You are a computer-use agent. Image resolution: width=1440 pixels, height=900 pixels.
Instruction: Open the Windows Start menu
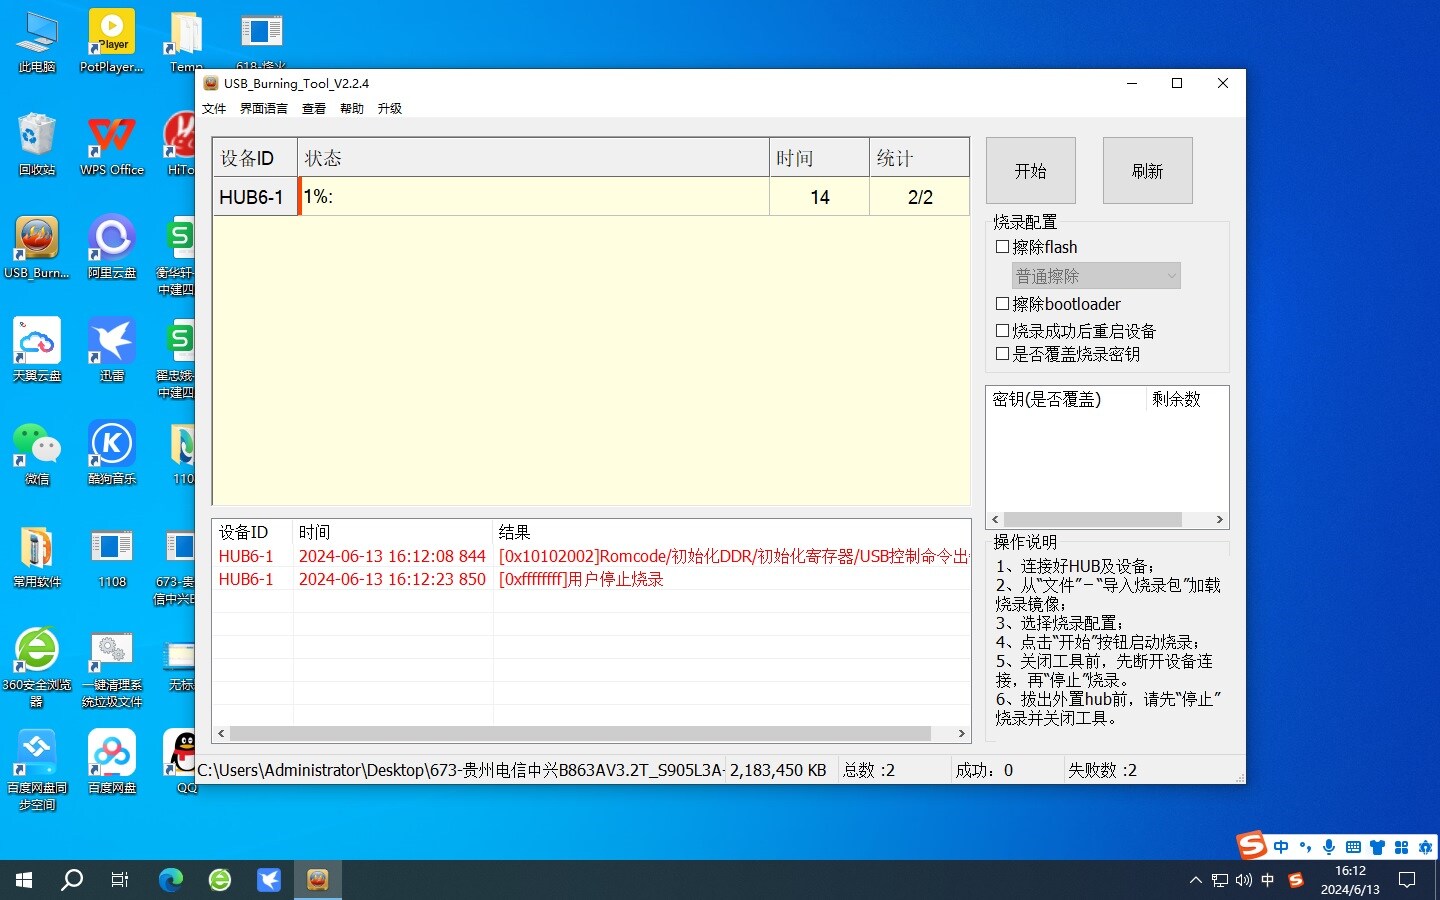24,880
